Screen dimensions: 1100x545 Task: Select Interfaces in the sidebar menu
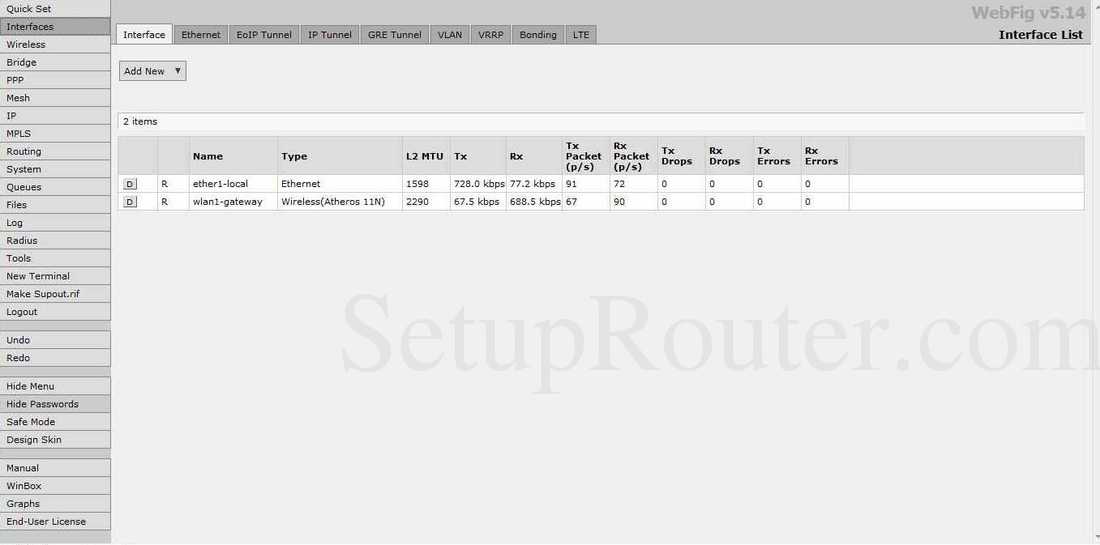point(55,27)
